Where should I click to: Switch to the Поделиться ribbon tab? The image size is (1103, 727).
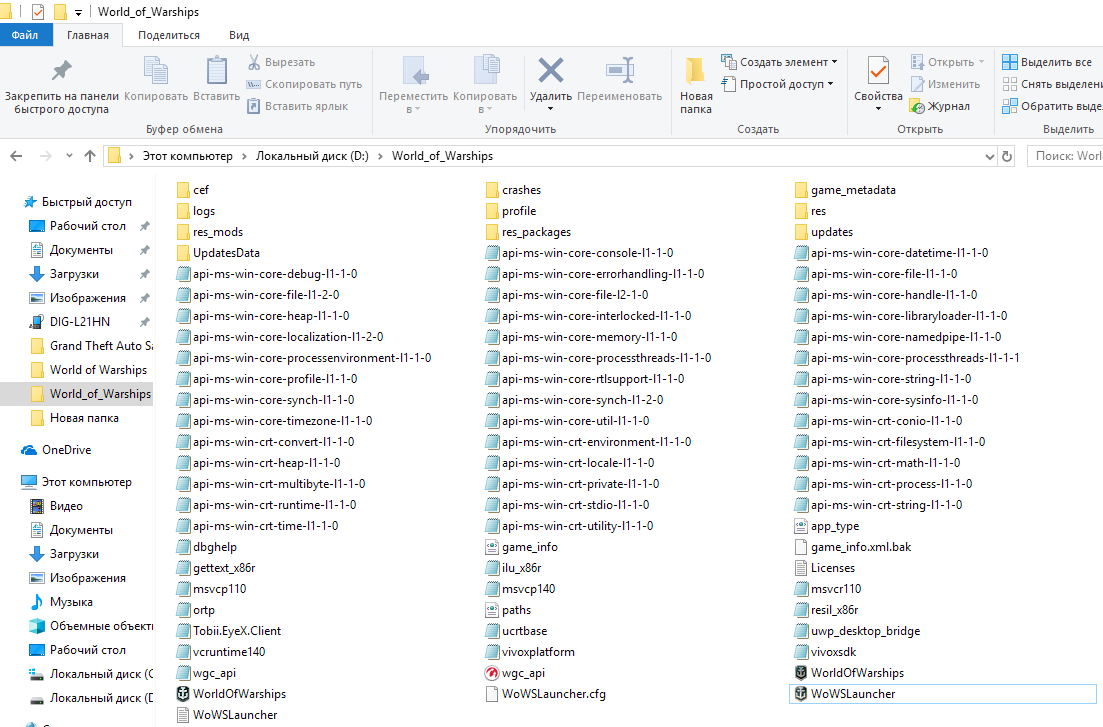(169, 35)
